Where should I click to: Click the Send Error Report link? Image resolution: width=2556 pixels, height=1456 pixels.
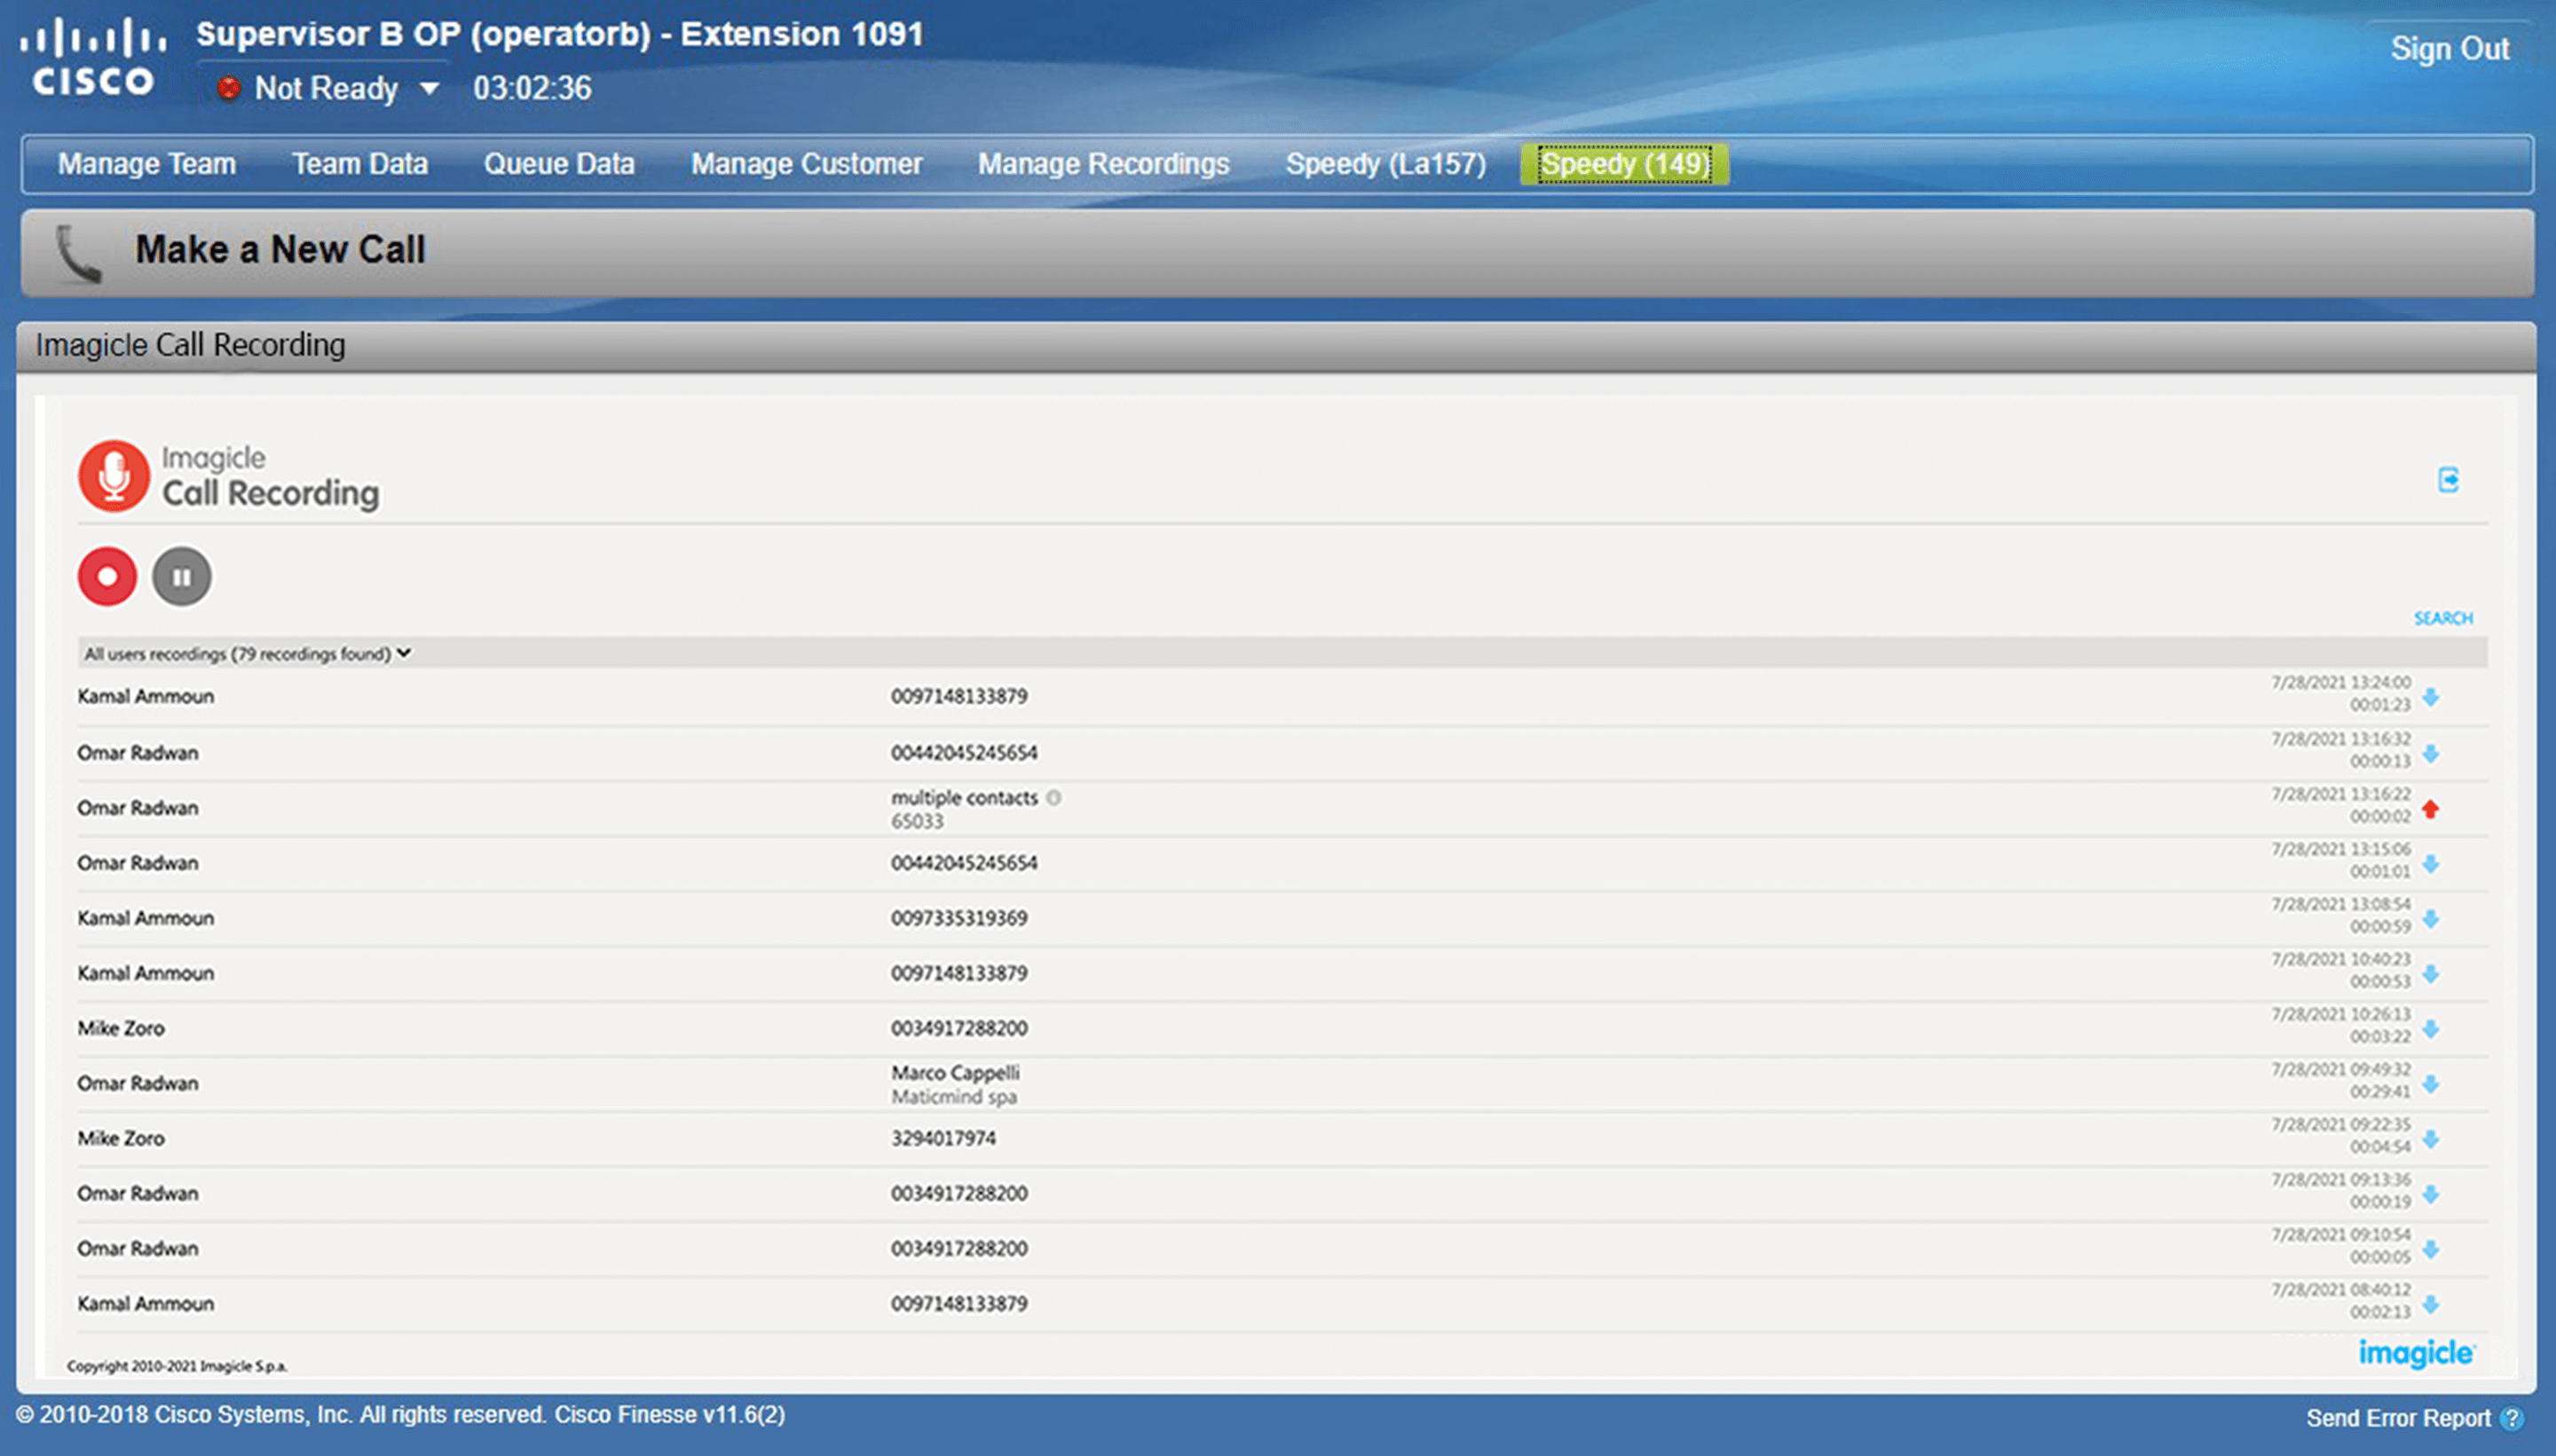pyautogui.click(x=2397, y=1418)
